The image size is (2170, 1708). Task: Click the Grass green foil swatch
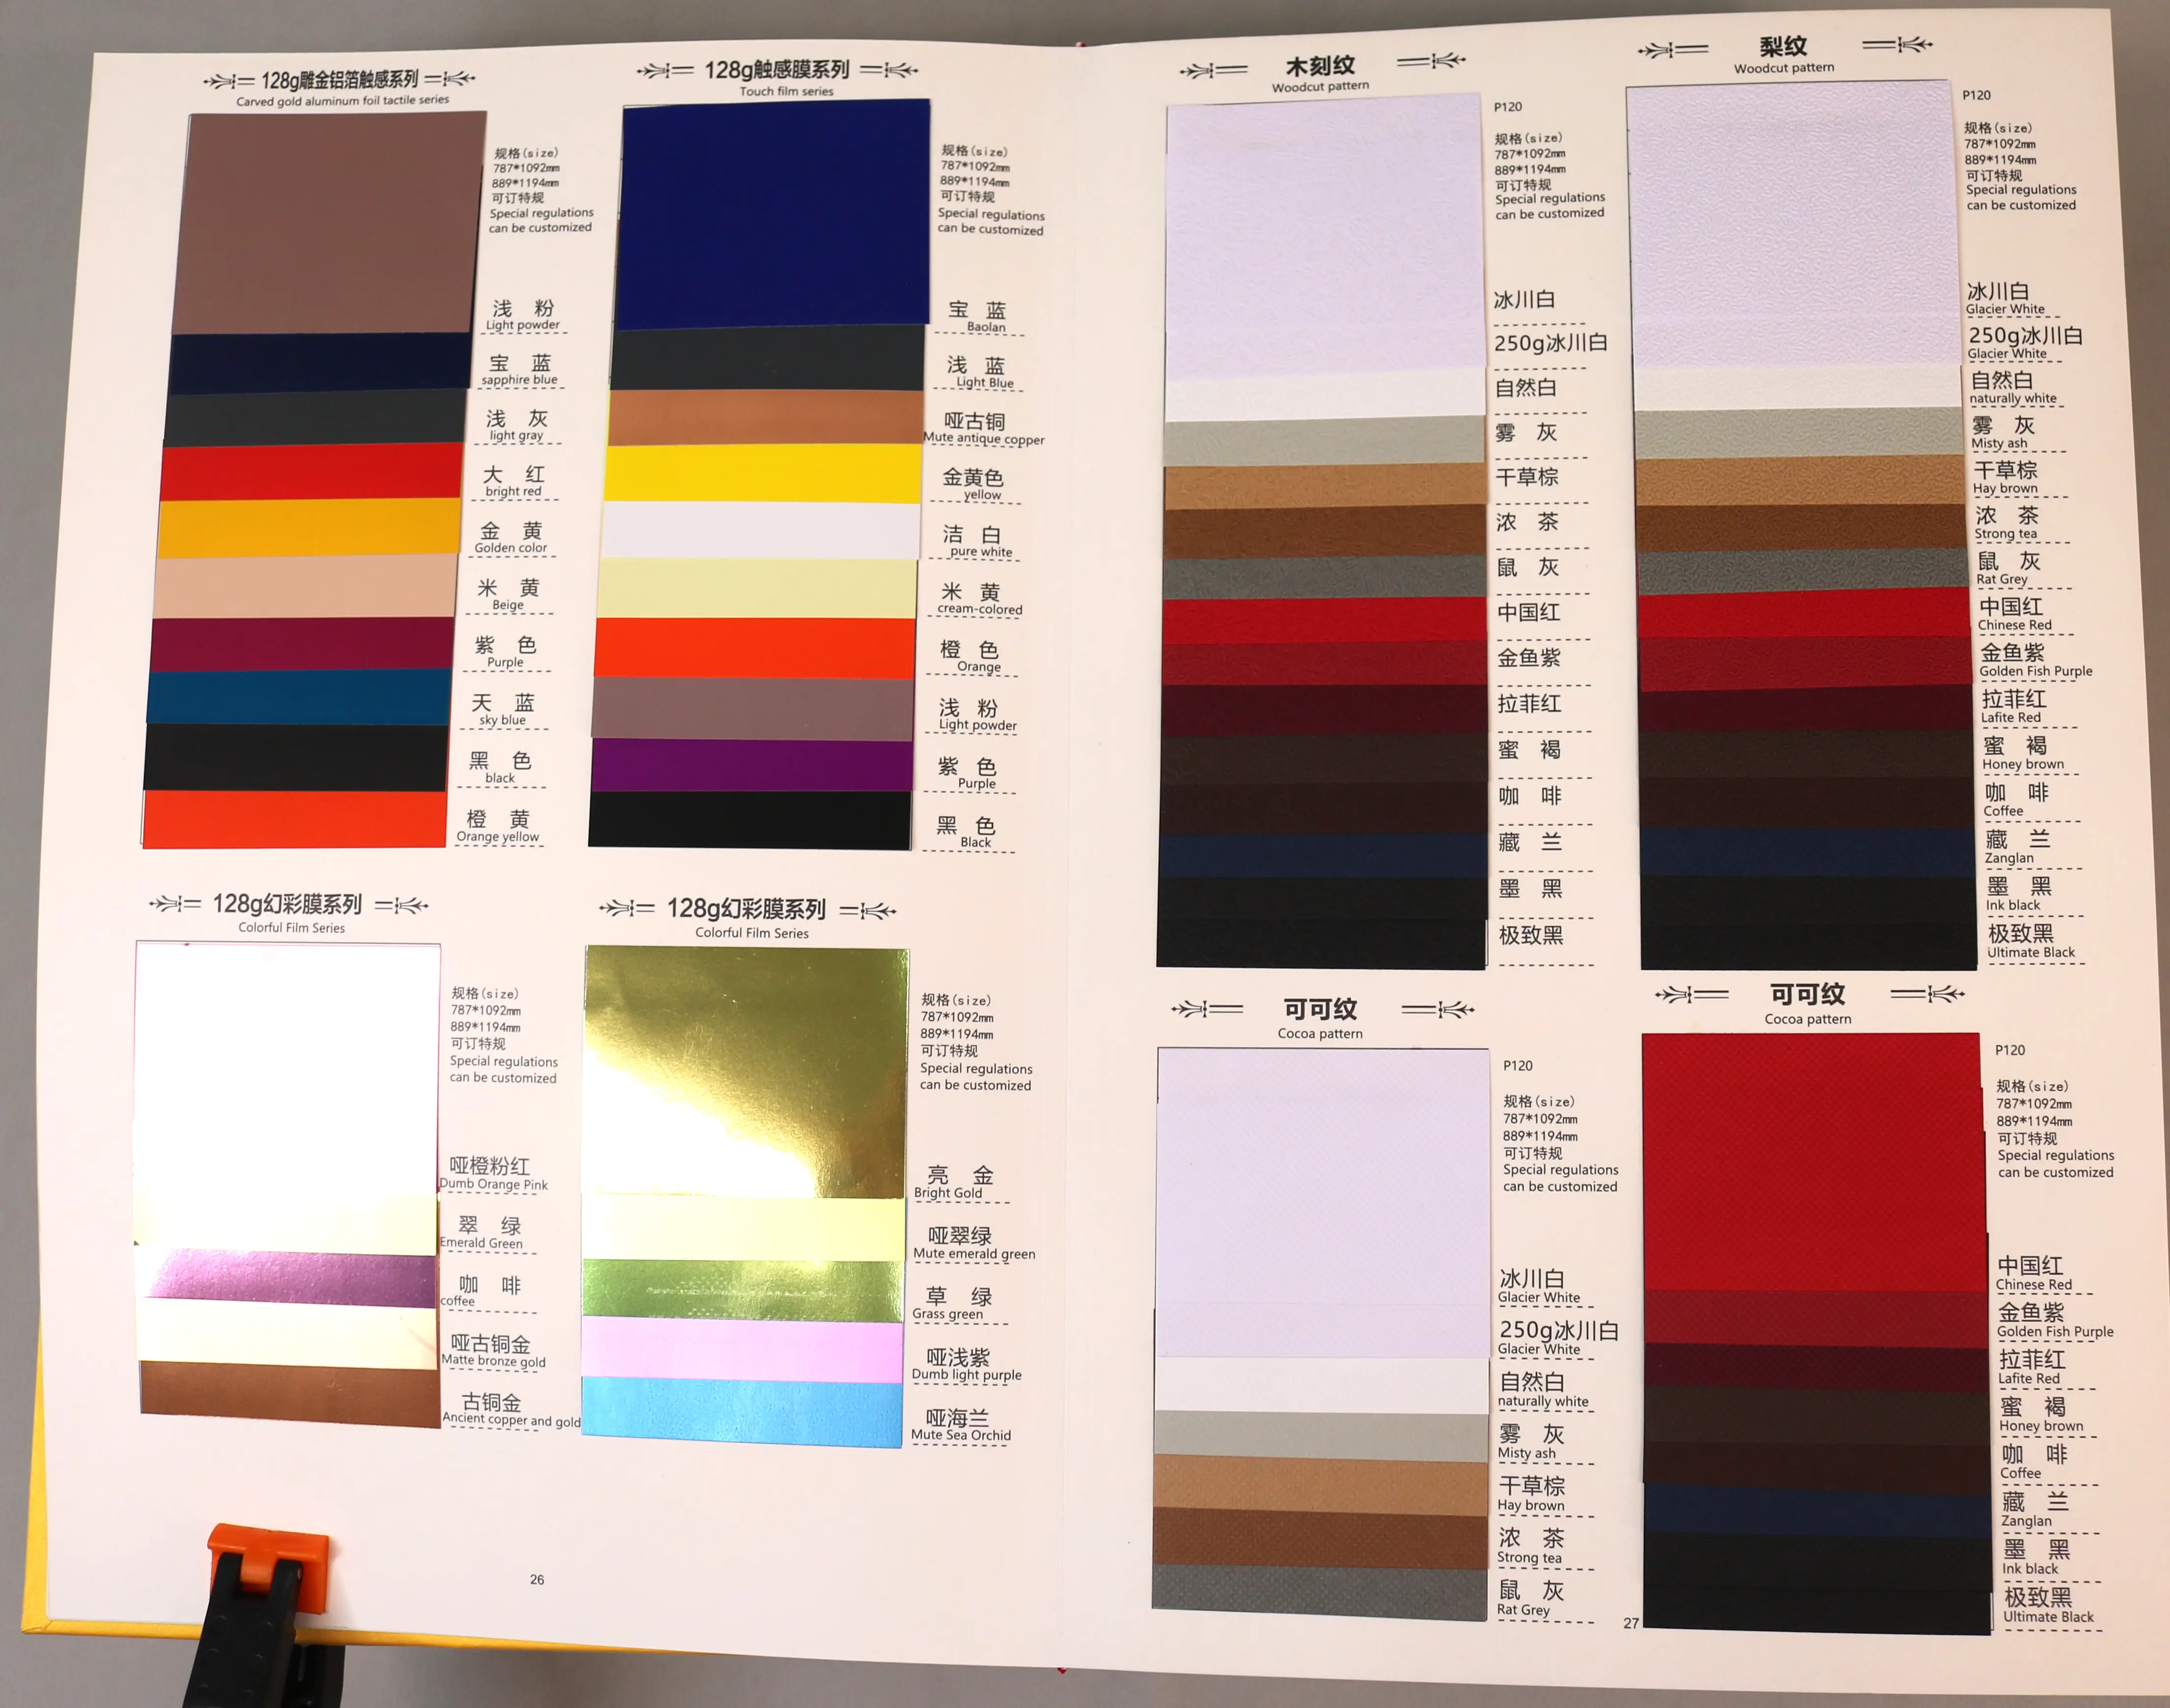click(743, 1290)
